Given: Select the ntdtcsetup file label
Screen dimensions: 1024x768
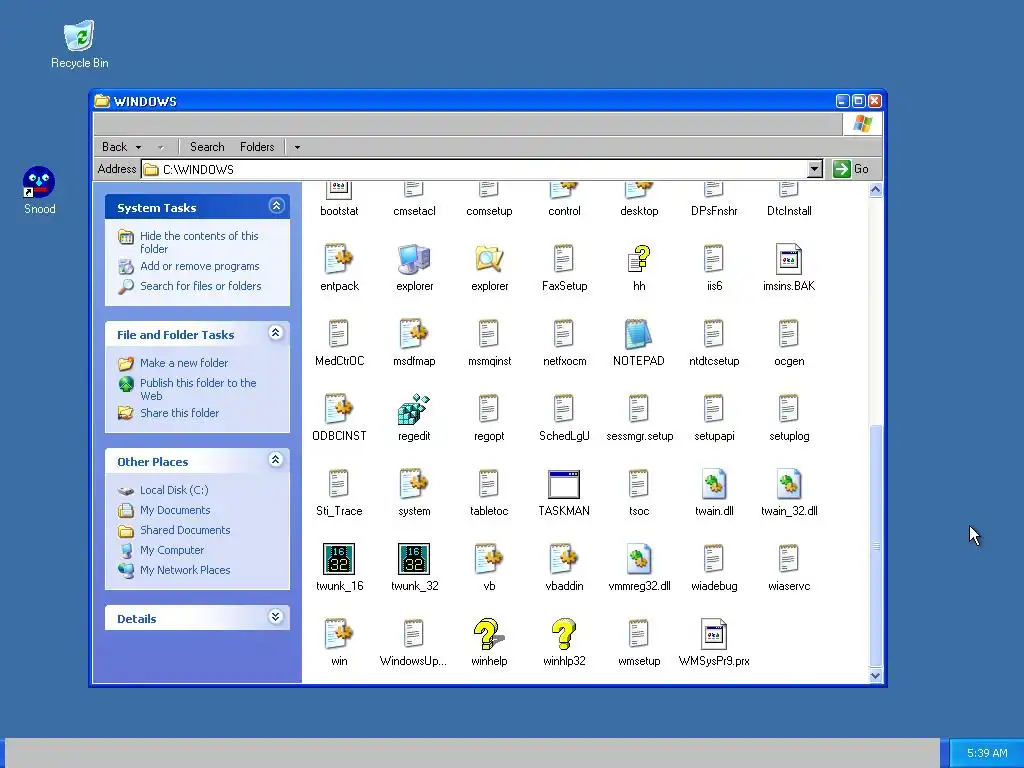Looking at the screenshot, I should tap(714, 360).
